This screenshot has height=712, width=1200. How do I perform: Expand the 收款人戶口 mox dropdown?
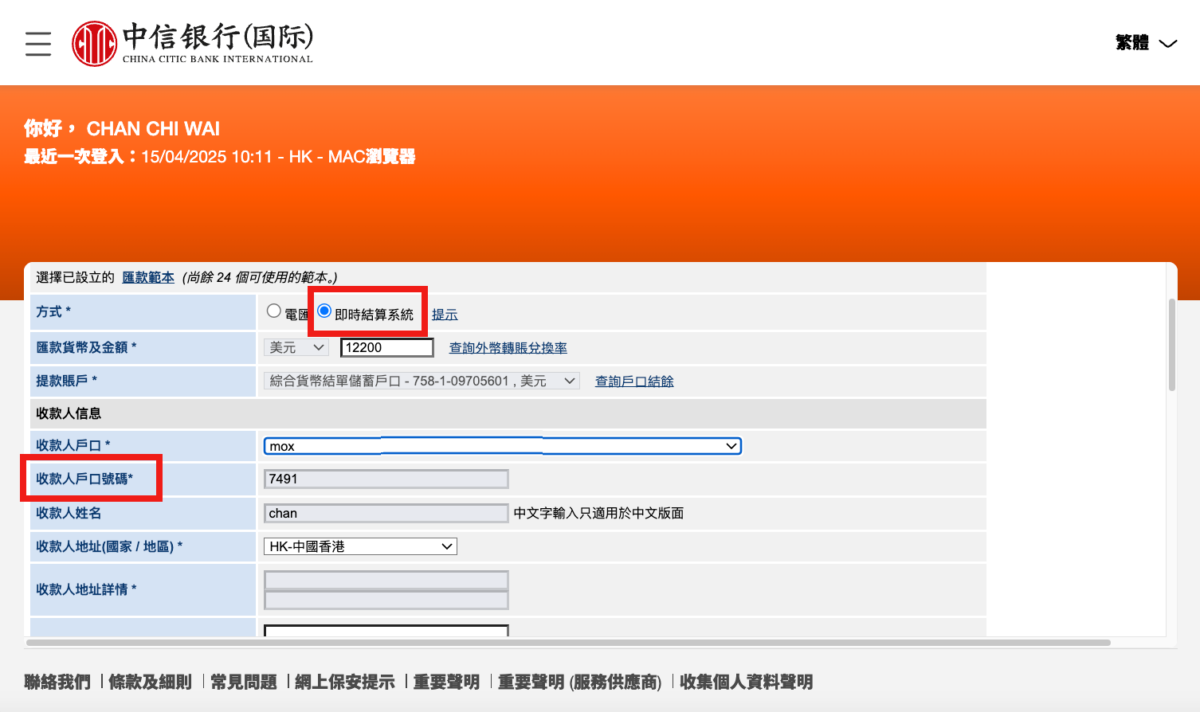[x=502, y=446]
